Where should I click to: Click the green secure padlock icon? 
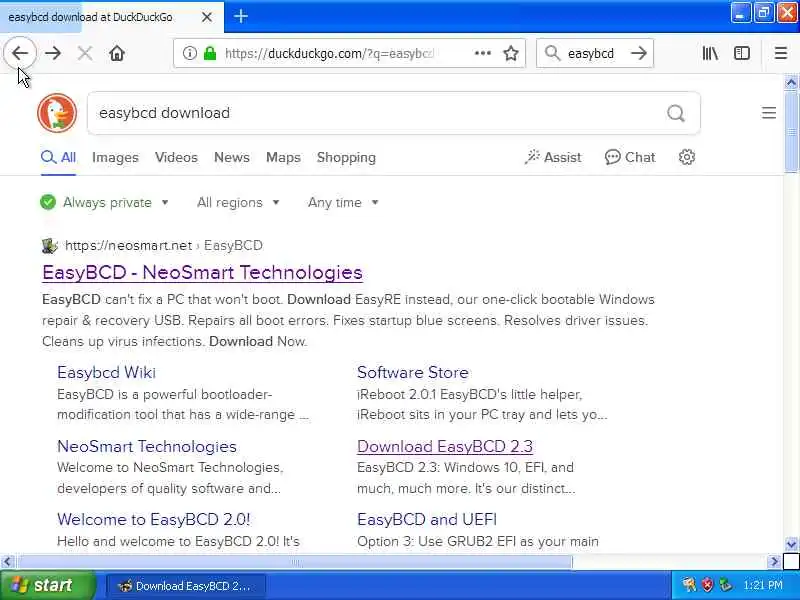point(210,53)
